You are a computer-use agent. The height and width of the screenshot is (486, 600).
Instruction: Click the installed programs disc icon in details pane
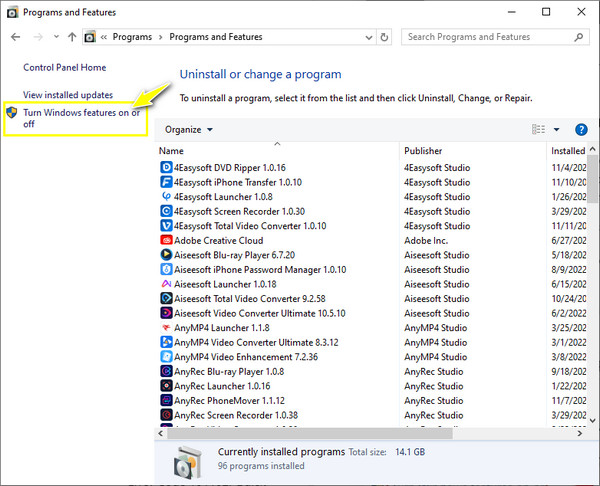pos(188,462)
